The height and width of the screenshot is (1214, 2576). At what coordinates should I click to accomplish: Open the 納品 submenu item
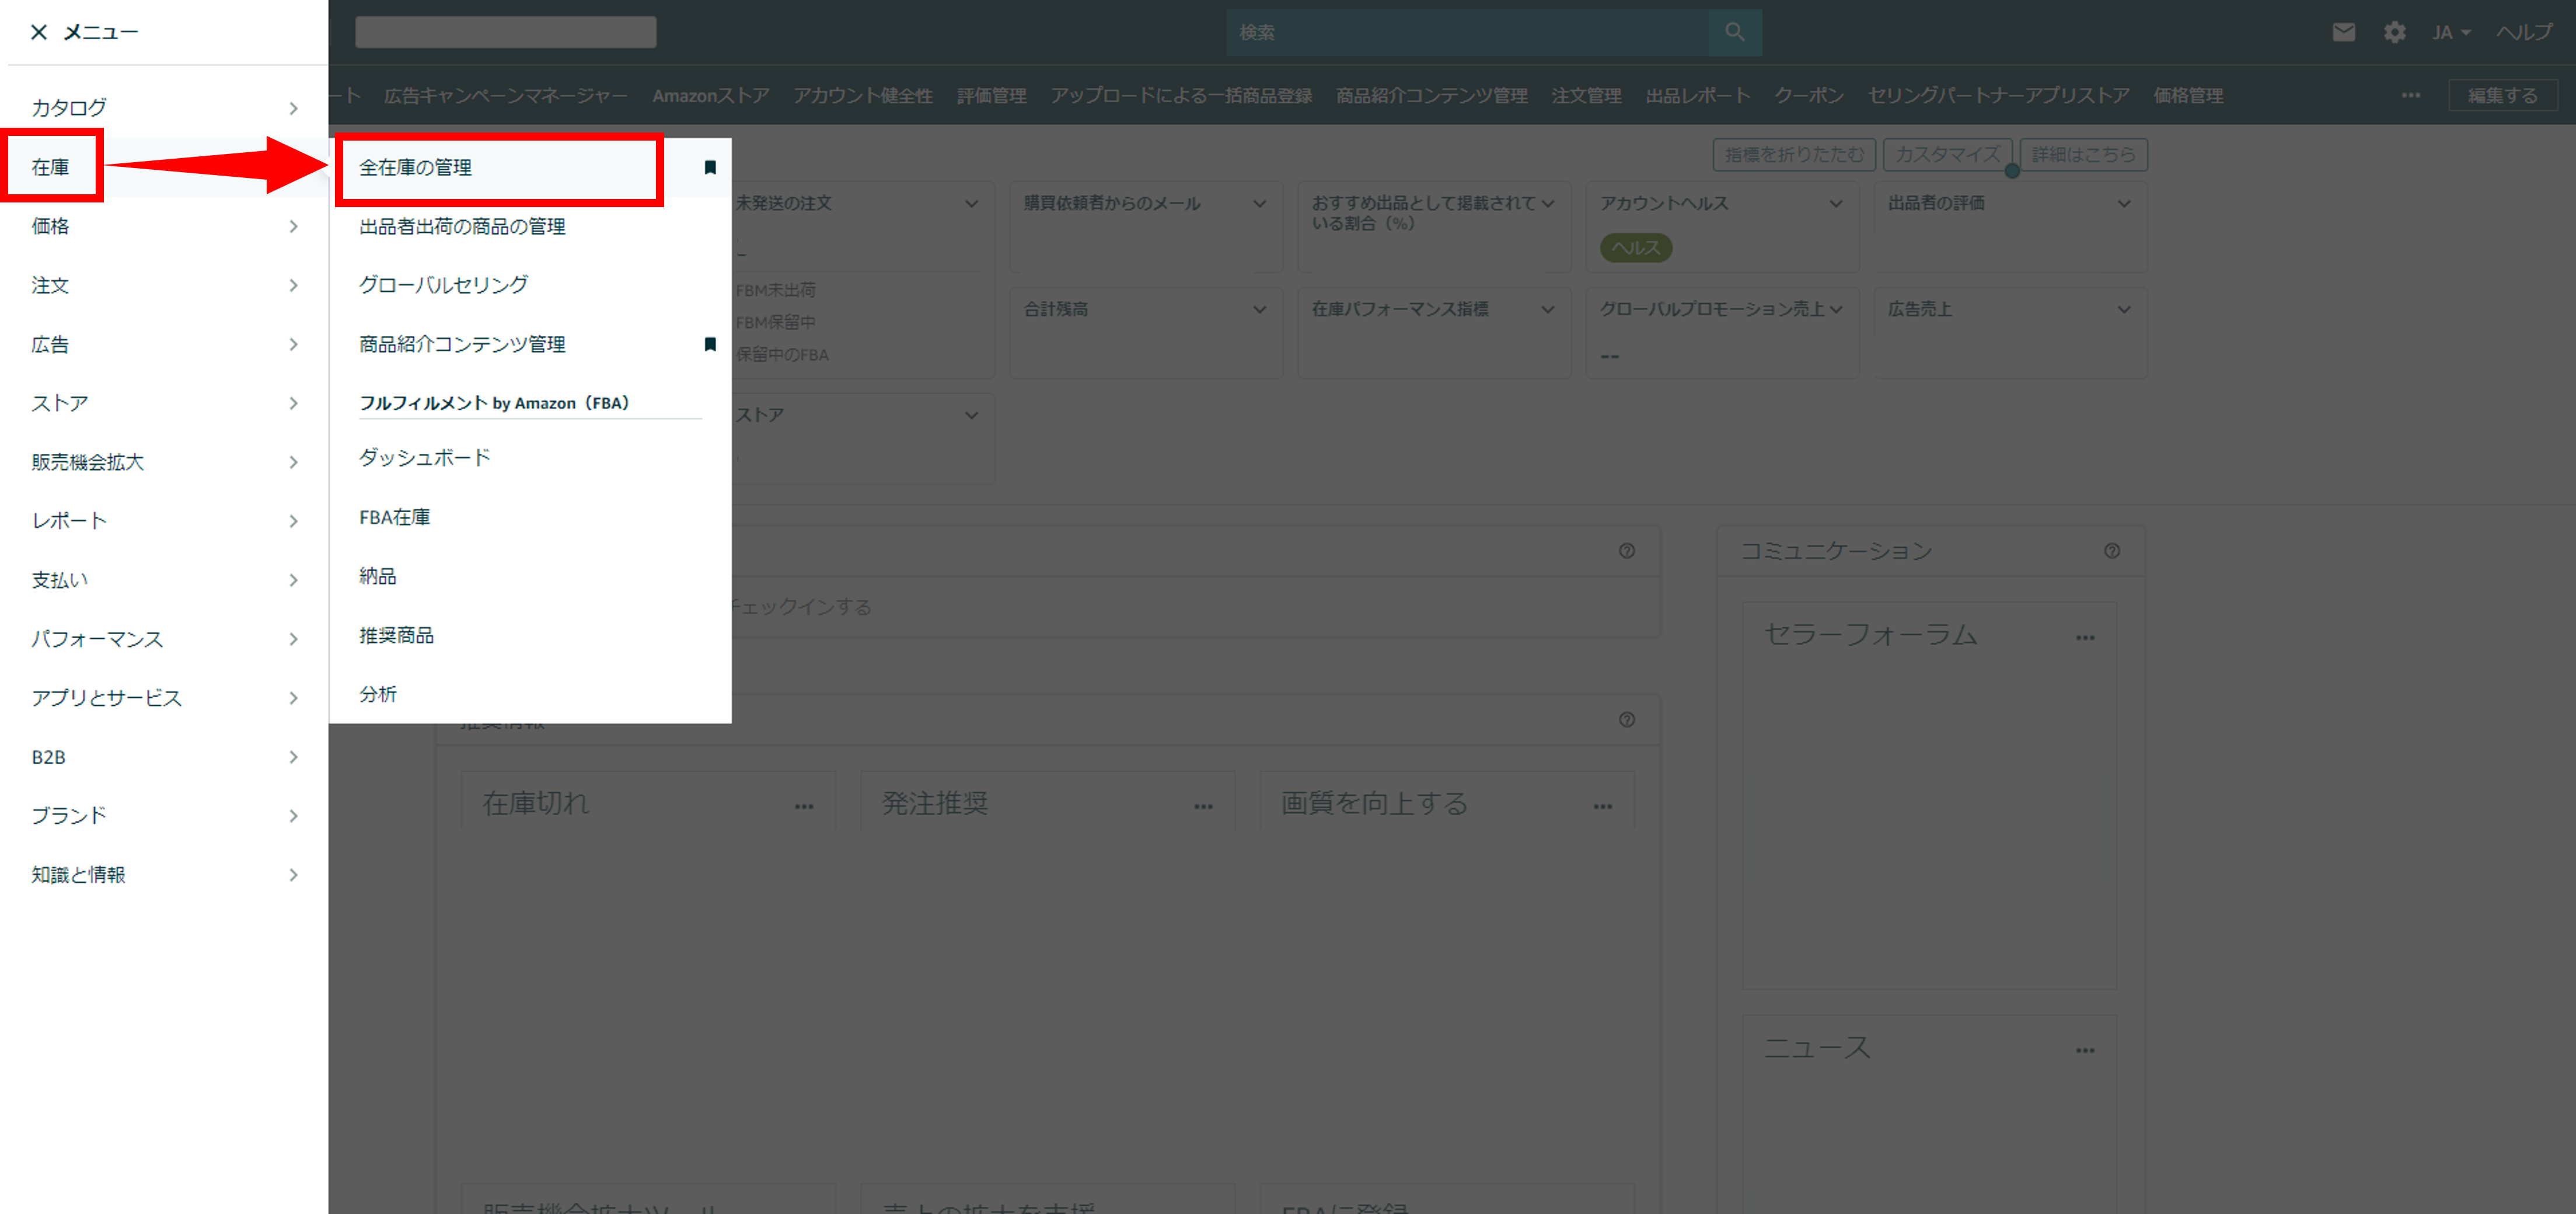click(x=378, y=576)
